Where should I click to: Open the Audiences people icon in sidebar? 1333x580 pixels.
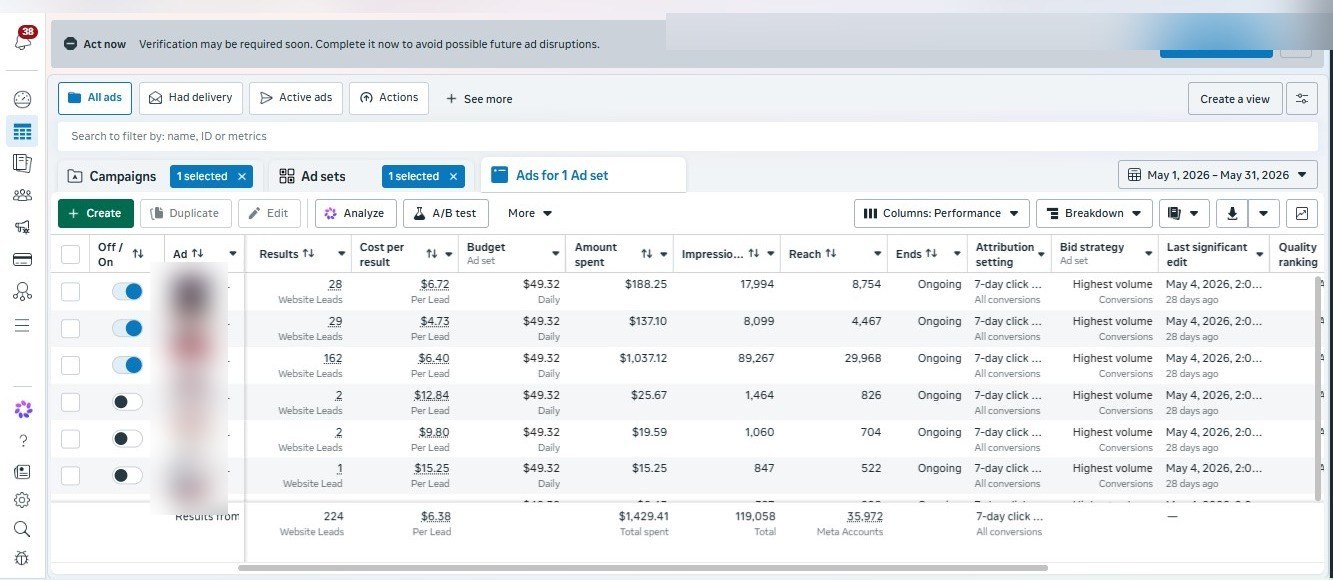click(x=22, y=195)
